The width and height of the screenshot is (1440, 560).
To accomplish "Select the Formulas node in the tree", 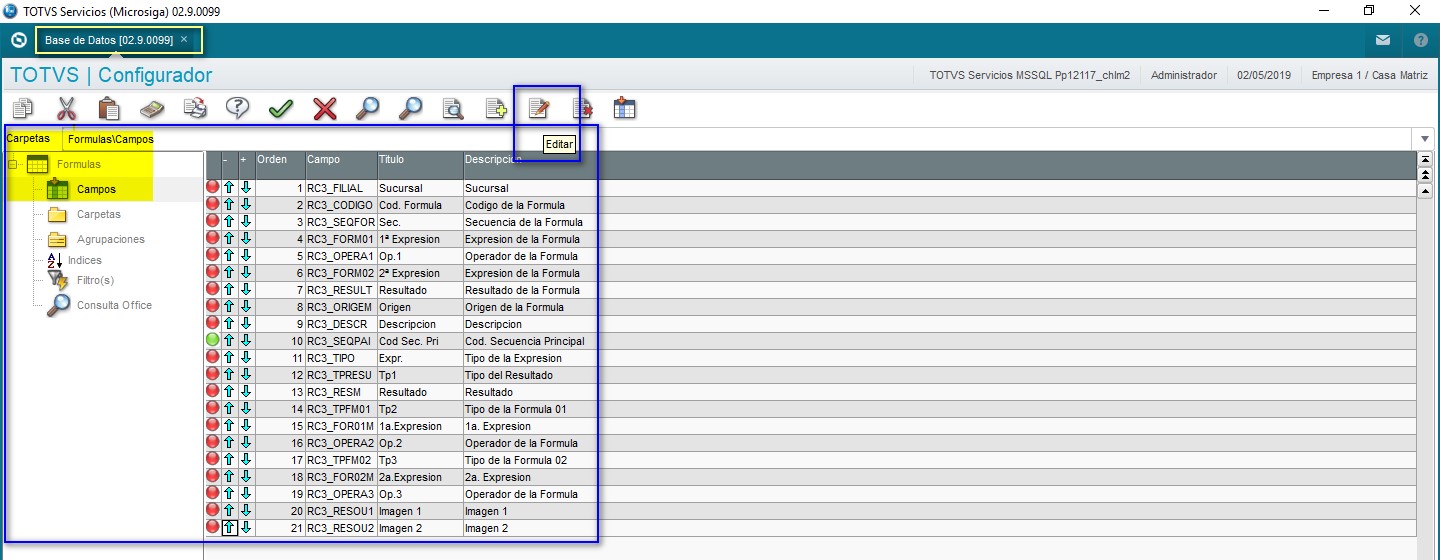I will point(78,164).
